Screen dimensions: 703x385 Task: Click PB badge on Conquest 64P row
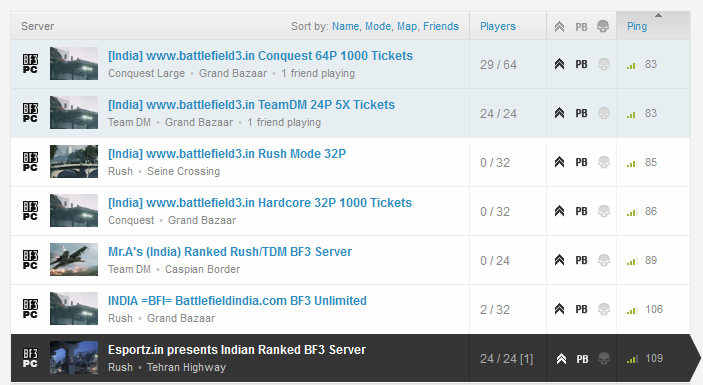click(x=581, y=65)
